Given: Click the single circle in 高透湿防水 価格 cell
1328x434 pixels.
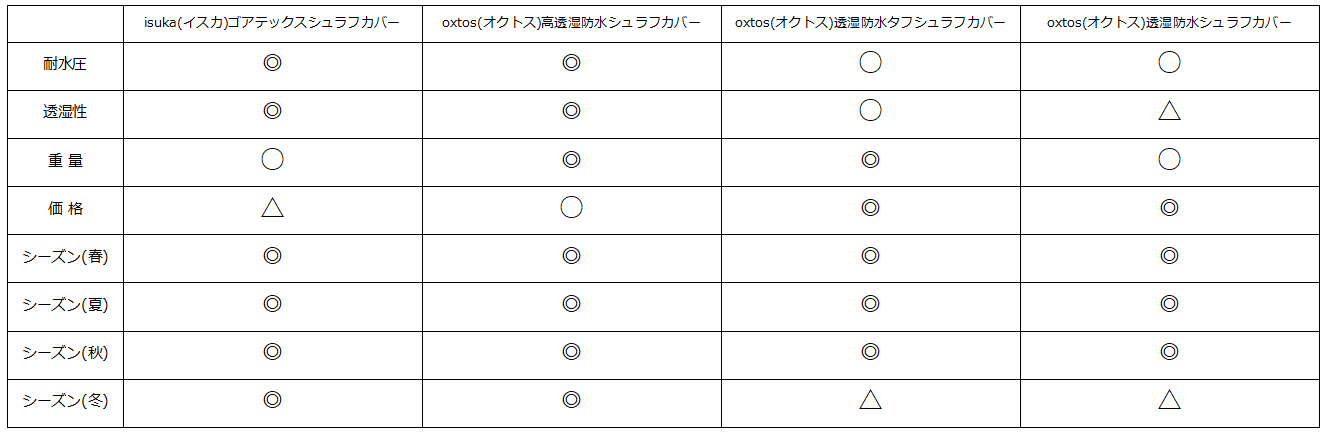Looking at the screenshot, I should click(x=571, y=207).
